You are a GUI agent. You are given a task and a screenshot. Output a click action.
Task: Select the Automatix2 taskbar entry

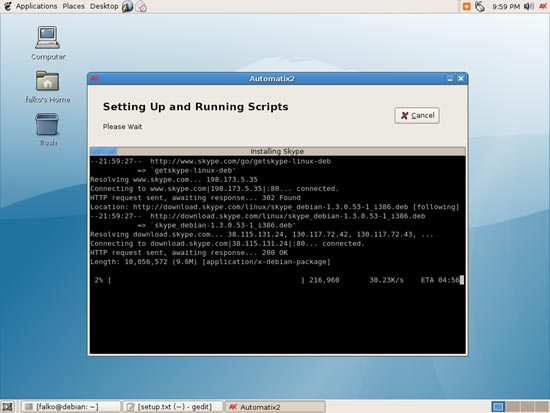[275, 407]
